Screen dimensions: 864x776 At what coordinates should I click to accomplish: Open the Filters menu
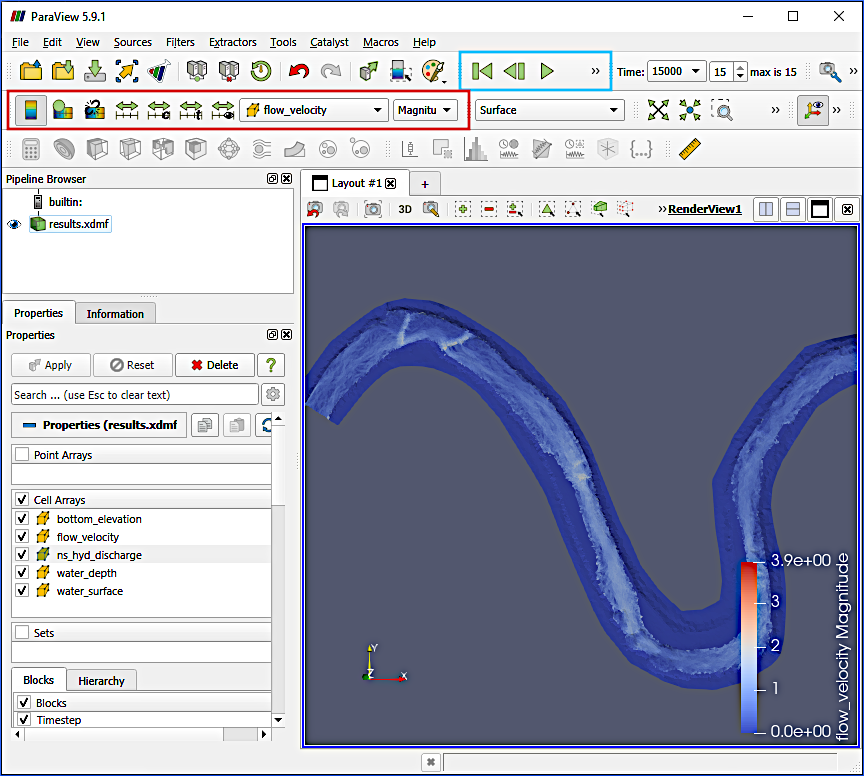(x=180, y=42)
